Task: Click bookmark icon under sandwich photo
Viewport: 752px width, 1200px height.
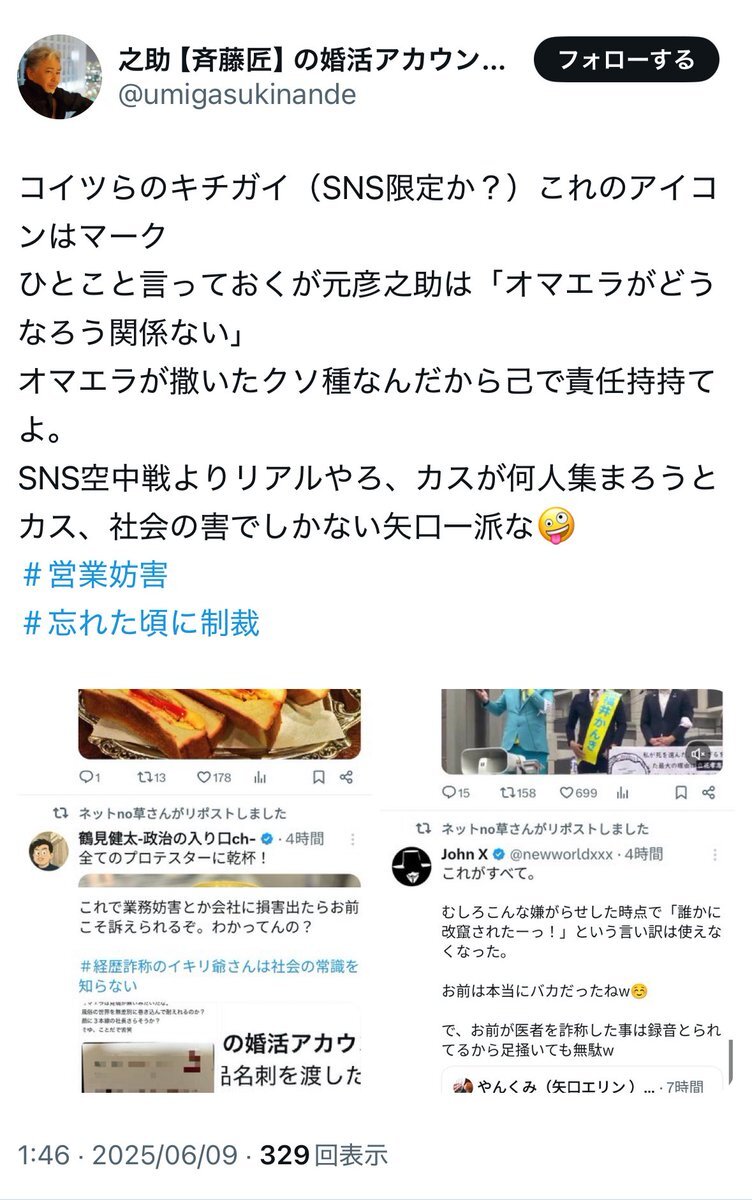Action: [318, 776]
